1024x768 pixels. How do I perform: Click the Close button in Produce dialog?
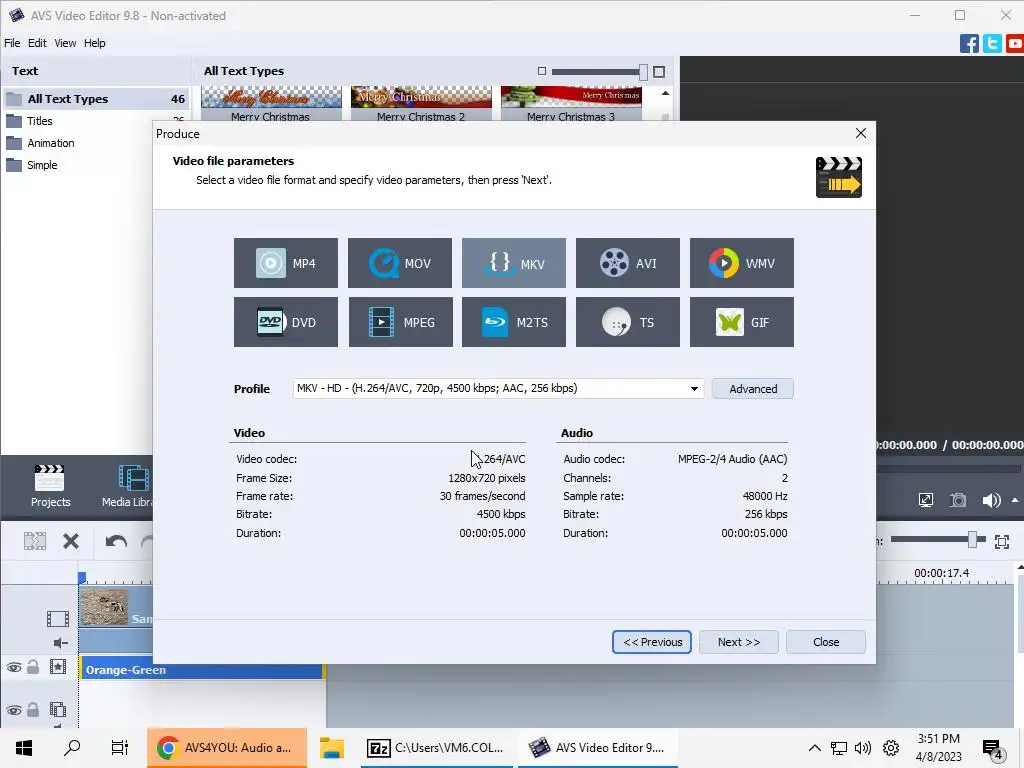pos(826,642)
